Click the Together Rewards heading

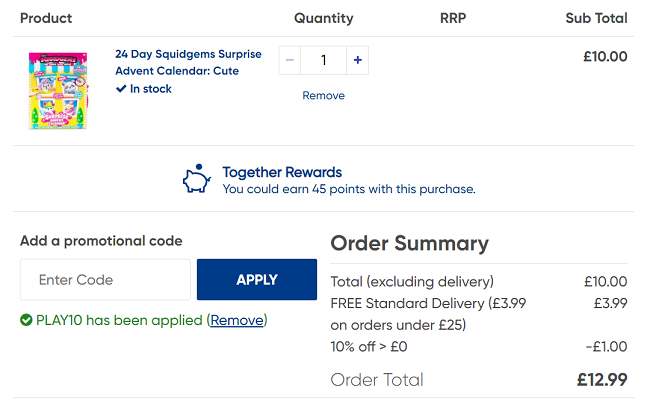[x=282, y=172]
